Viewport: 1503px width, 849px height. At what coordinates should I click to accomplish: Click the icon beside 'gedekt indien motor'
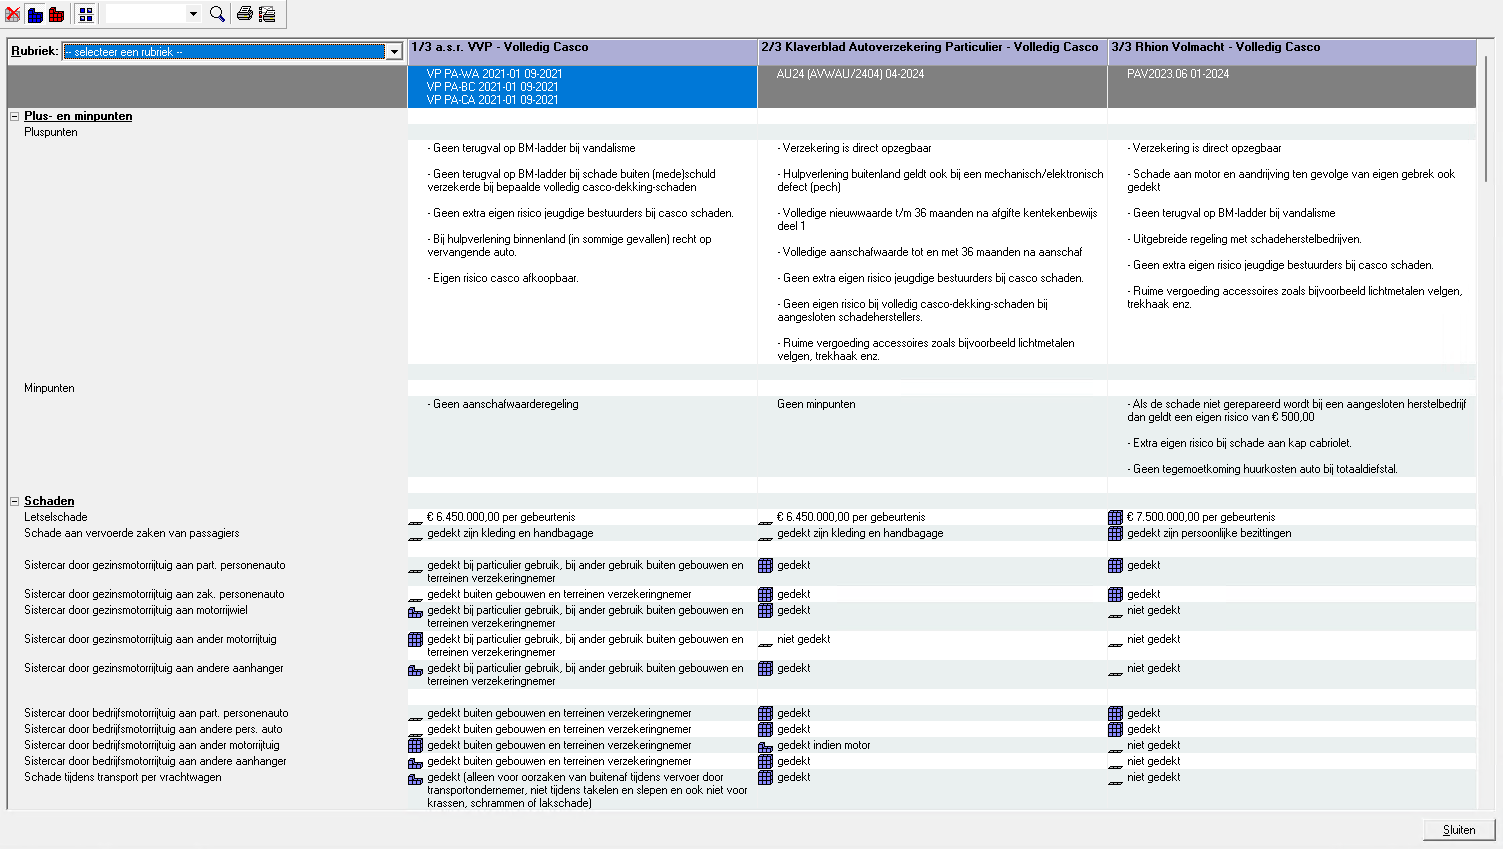(x=765, y=746)
